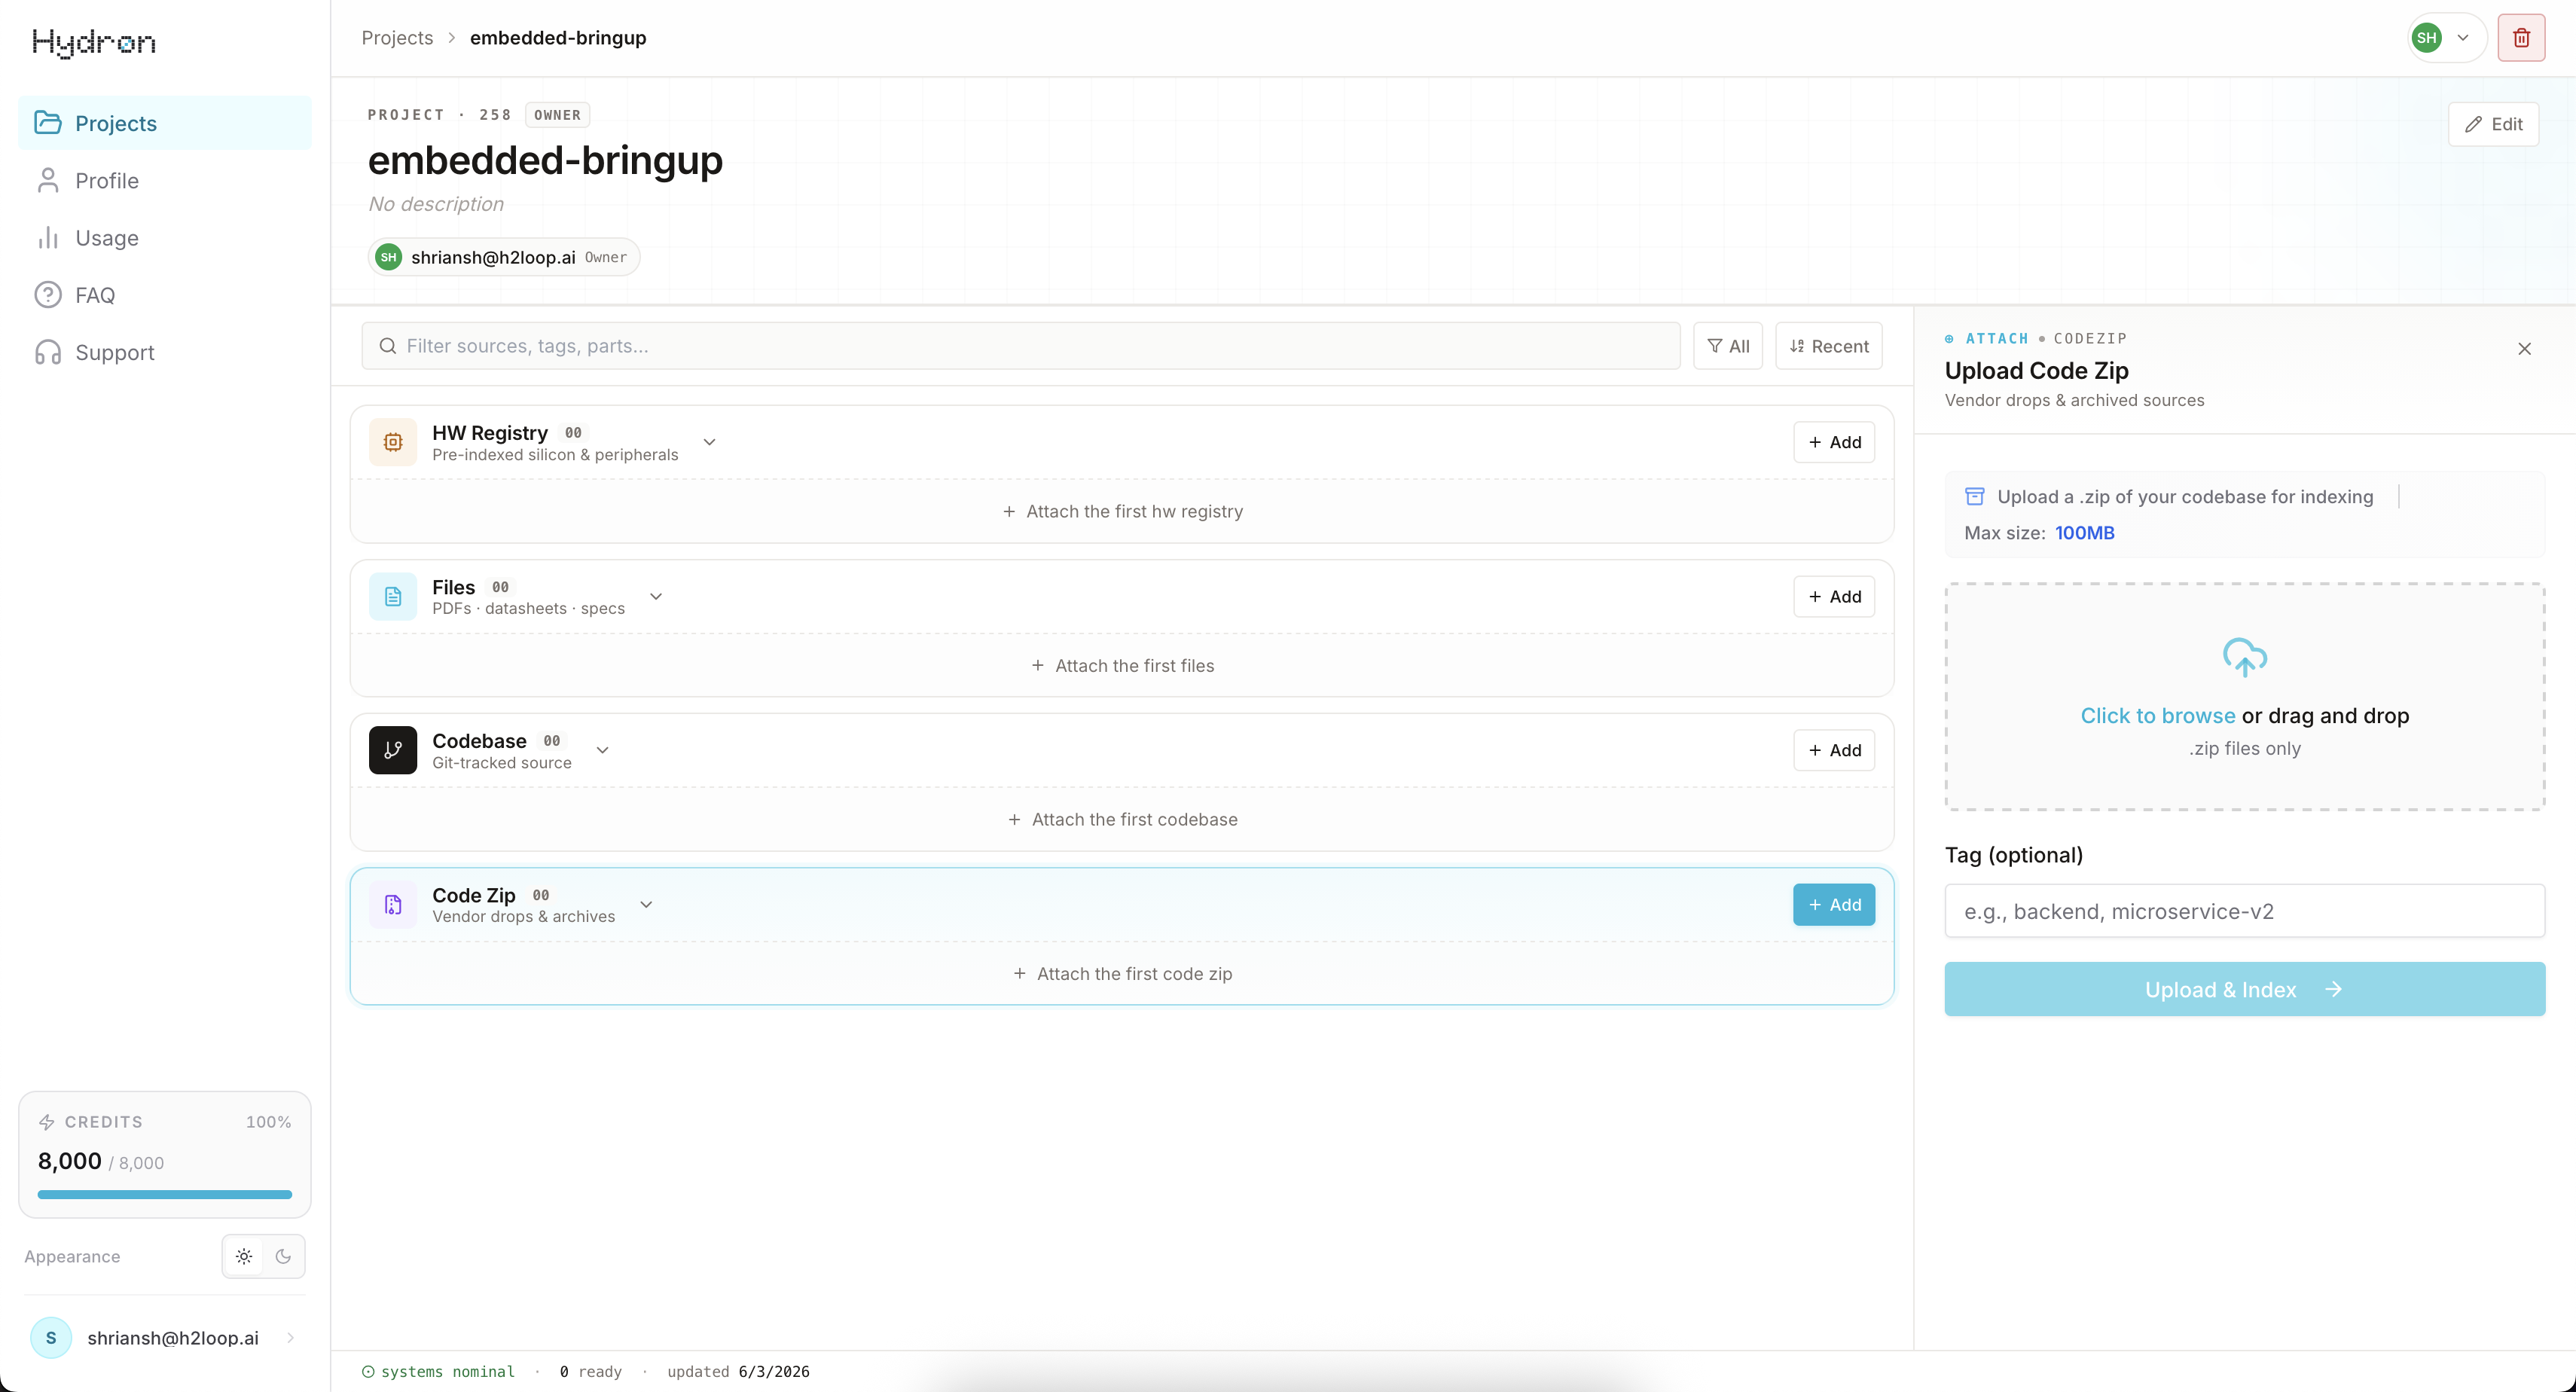The height and width of the screenshot is (1392, 2576).
Task: Click the credits progress bar
Action: tap(165, 1193)
